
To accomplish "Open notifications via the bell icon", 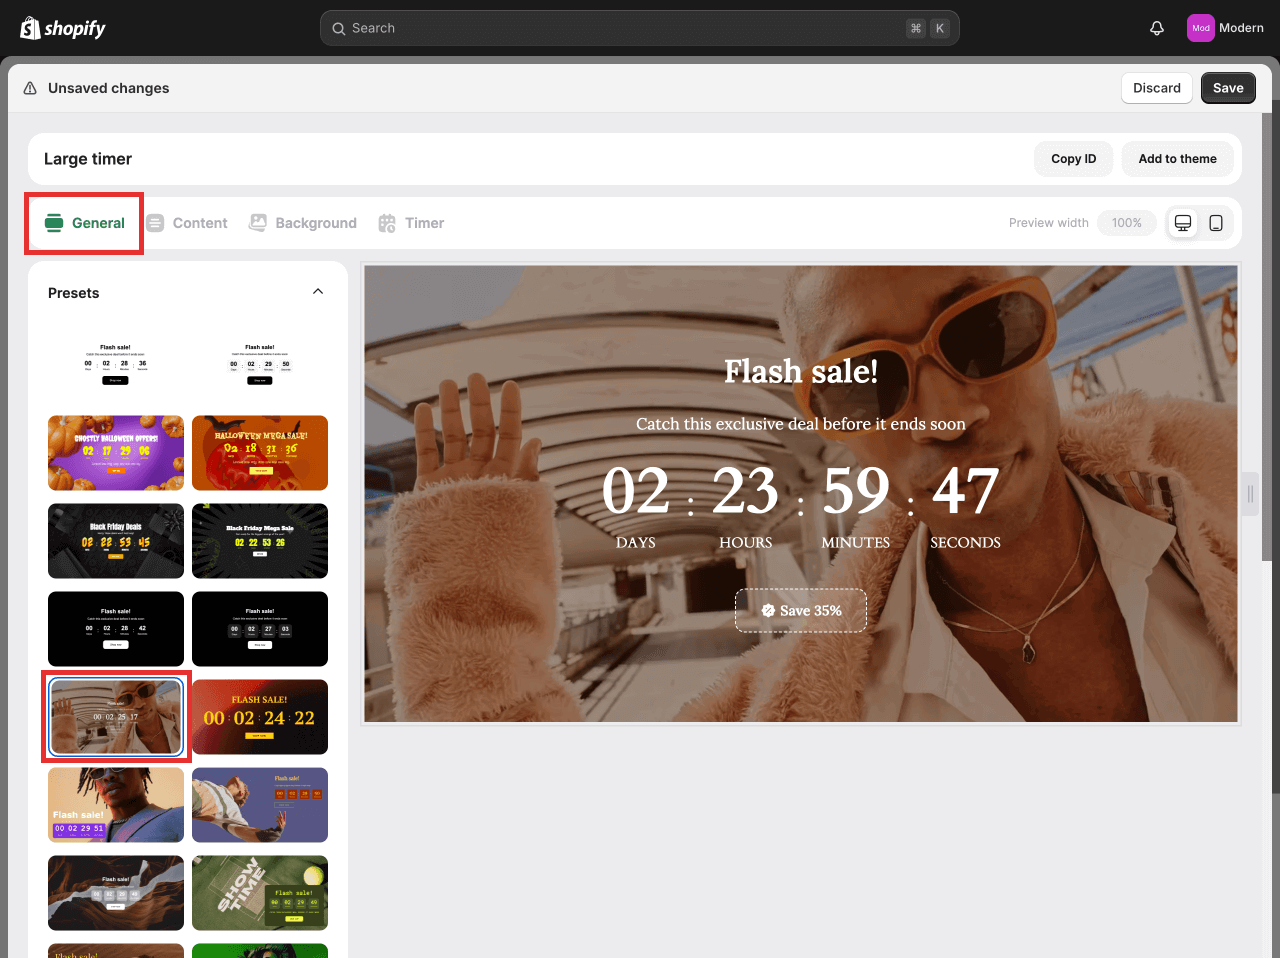I will pyautogui.click(x=1157, y=27).
